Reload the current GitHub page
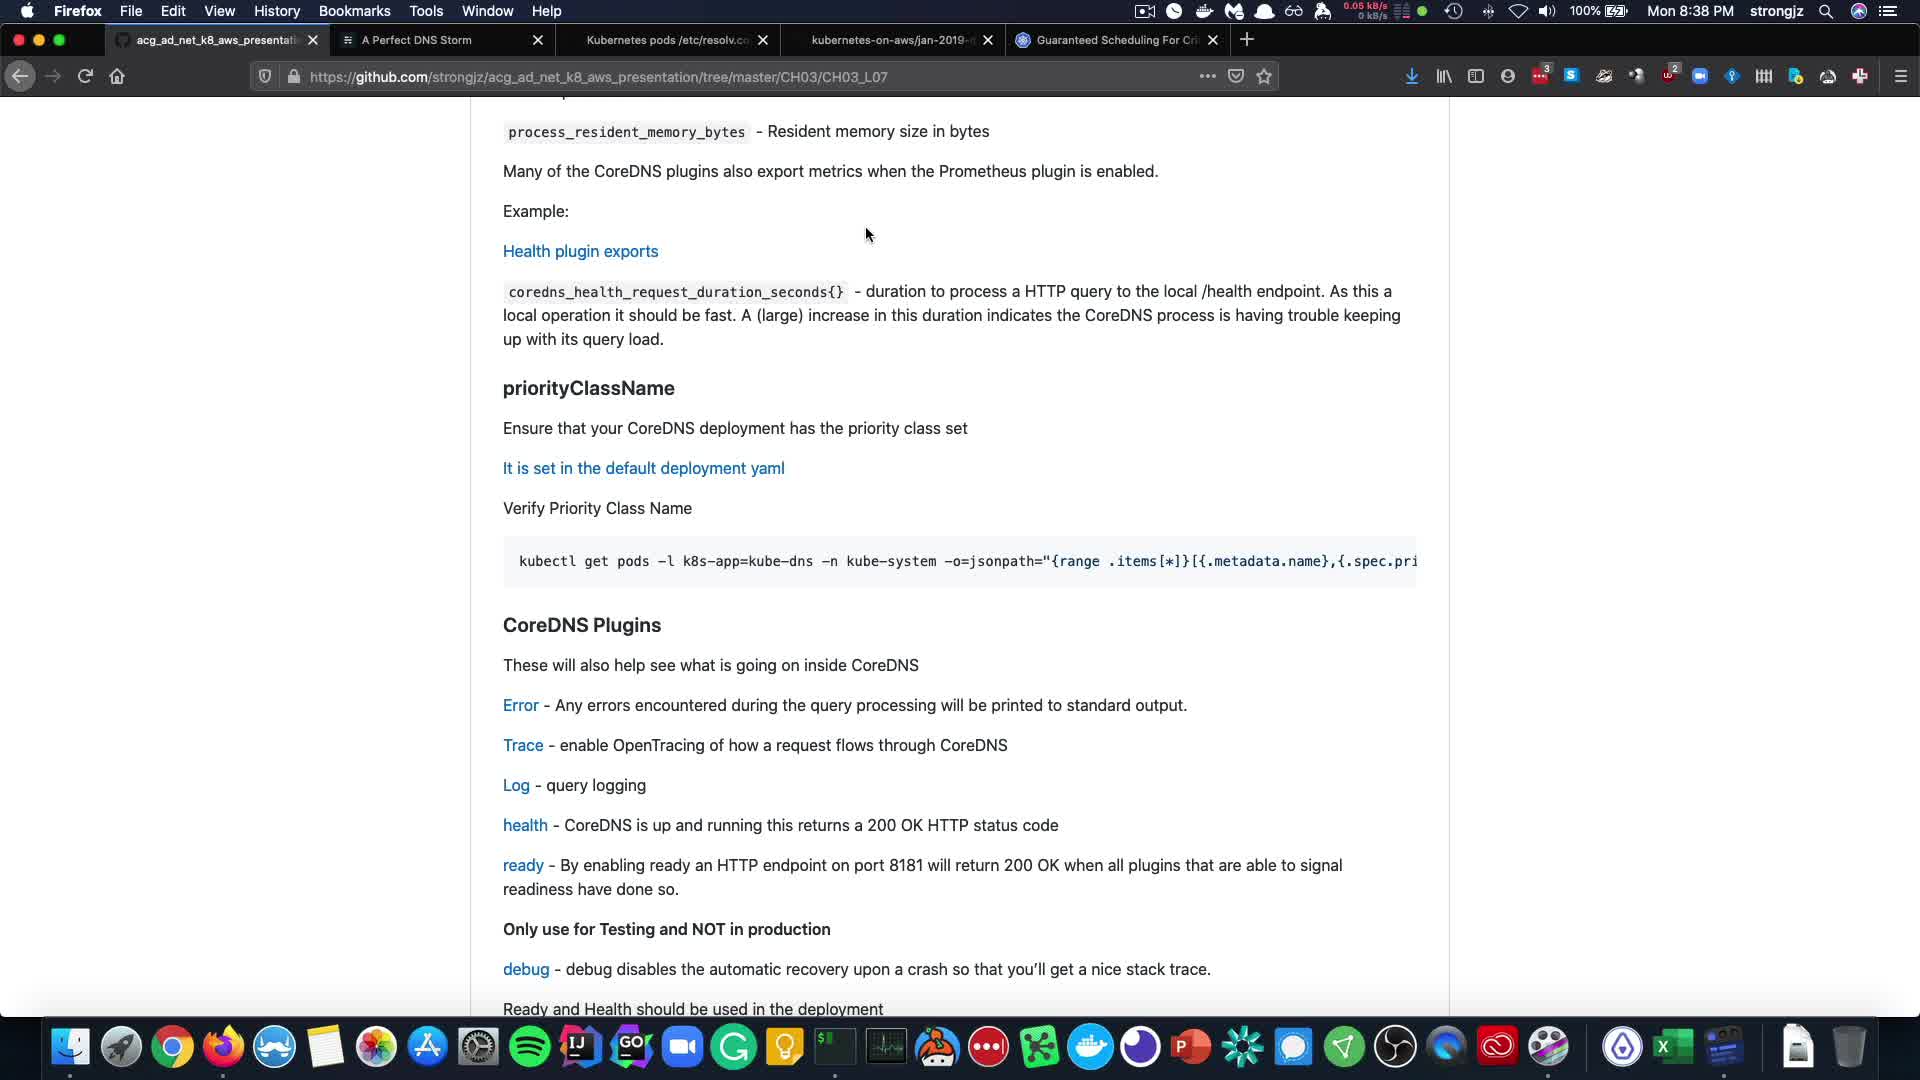The height and width of the screenshot is (1080, 1920). click(x=85, y=76)
